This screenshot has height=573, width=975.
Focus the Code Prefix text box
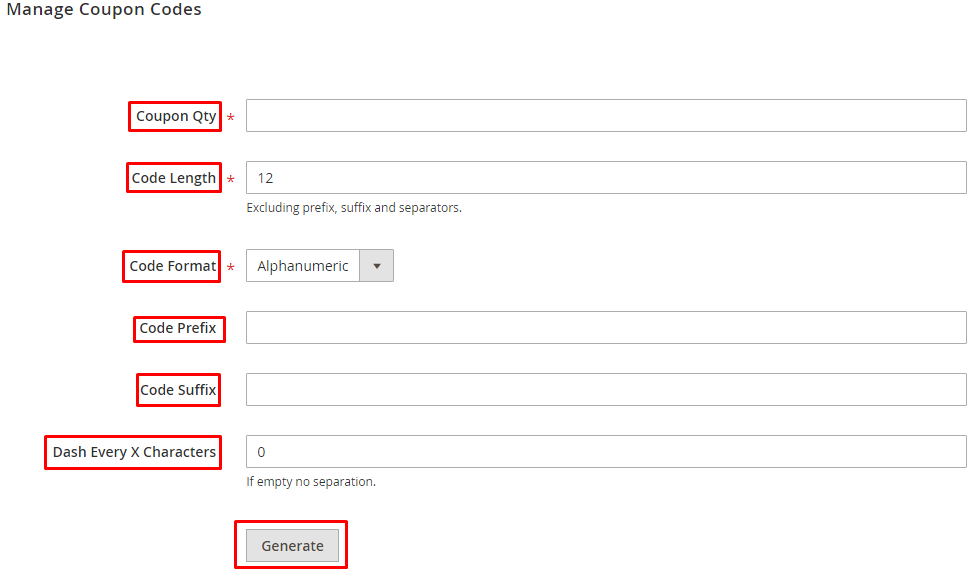606,328
